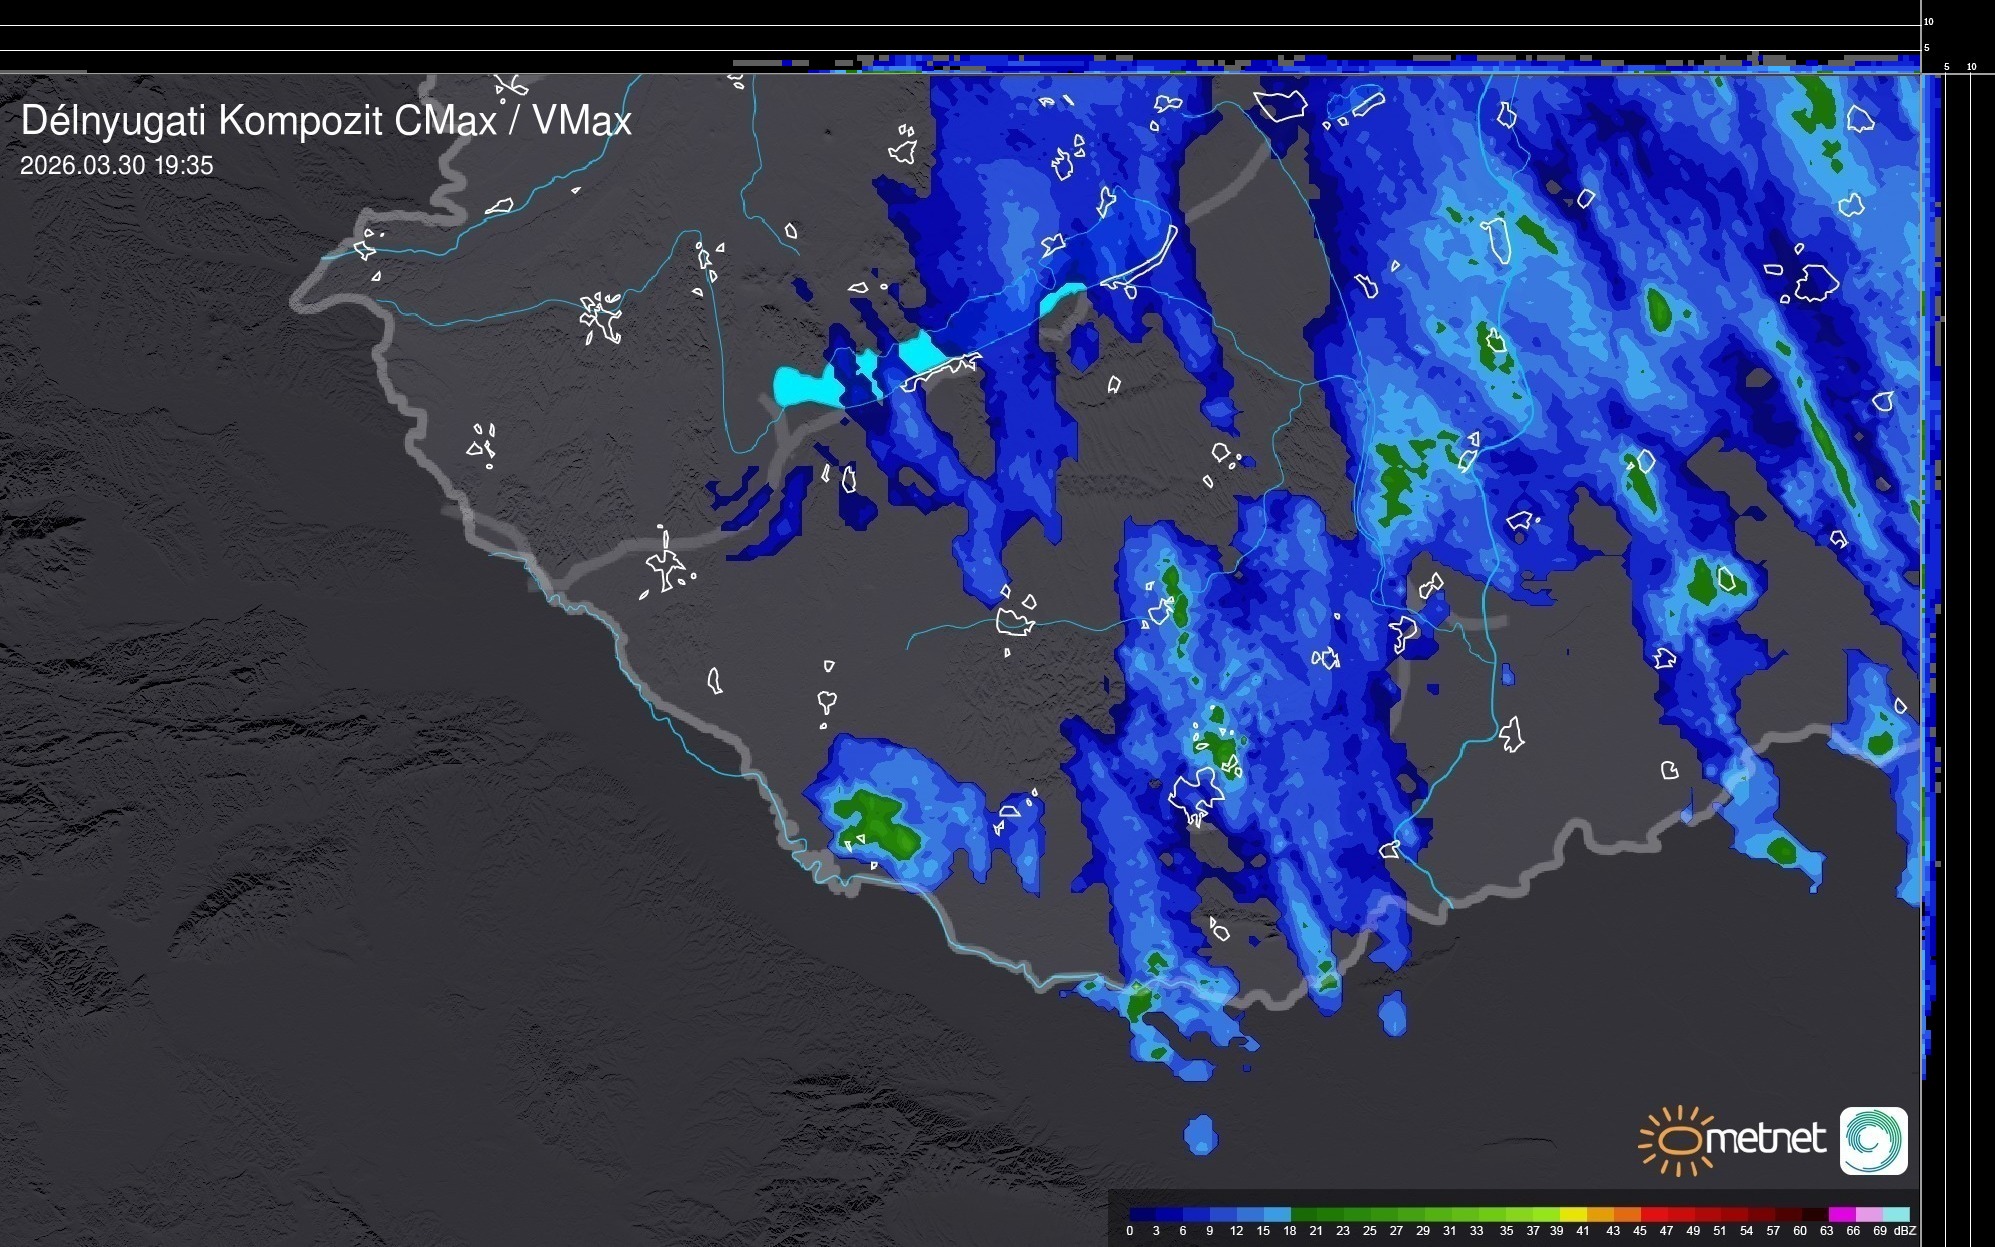Click the green swirl radar app icon
This screenshot has width=1995, height=1247.
(1873, 1140)
